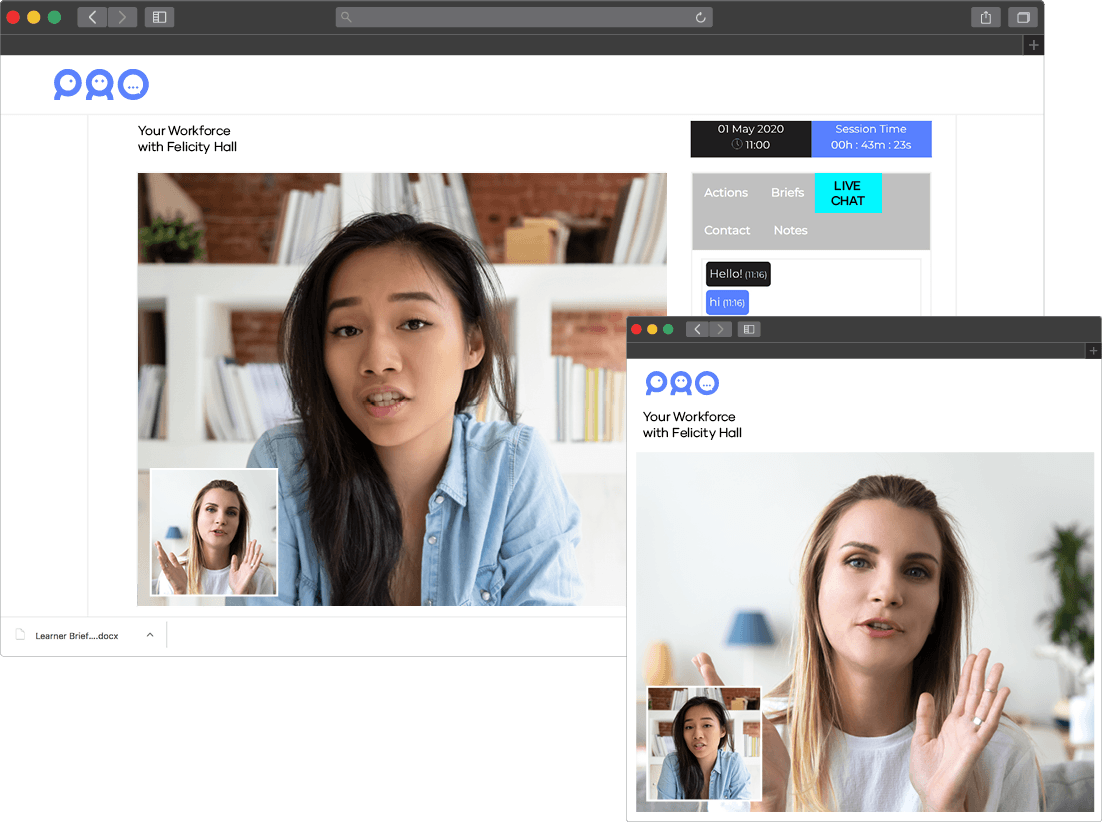Click 'Your Workforce with Felicity Hall' in front window
The width and height of the screenshot is (1102, 822).
pos(692,424)
